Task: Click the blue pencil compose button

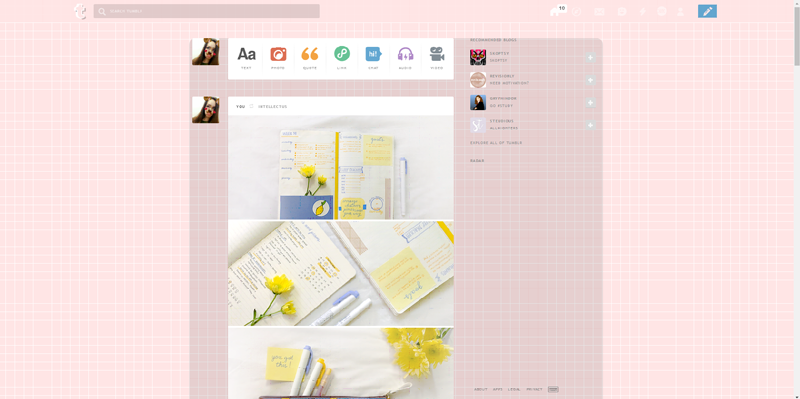Action: 707,11
